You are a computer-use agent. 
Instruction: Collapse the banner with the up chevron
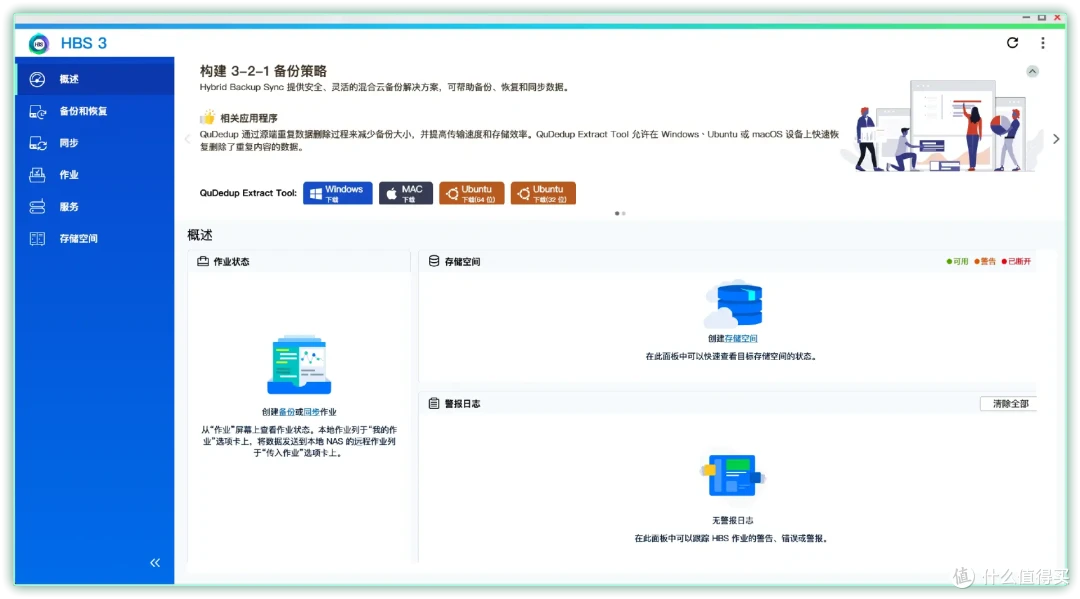coord(1032,72)
